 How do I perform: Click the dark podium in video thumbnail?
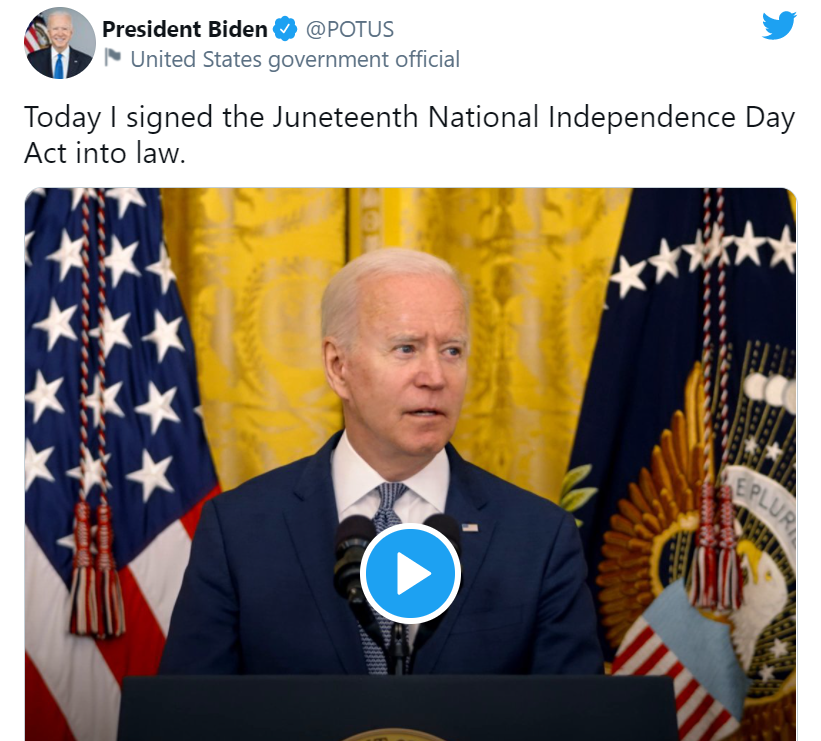[398, 708]
